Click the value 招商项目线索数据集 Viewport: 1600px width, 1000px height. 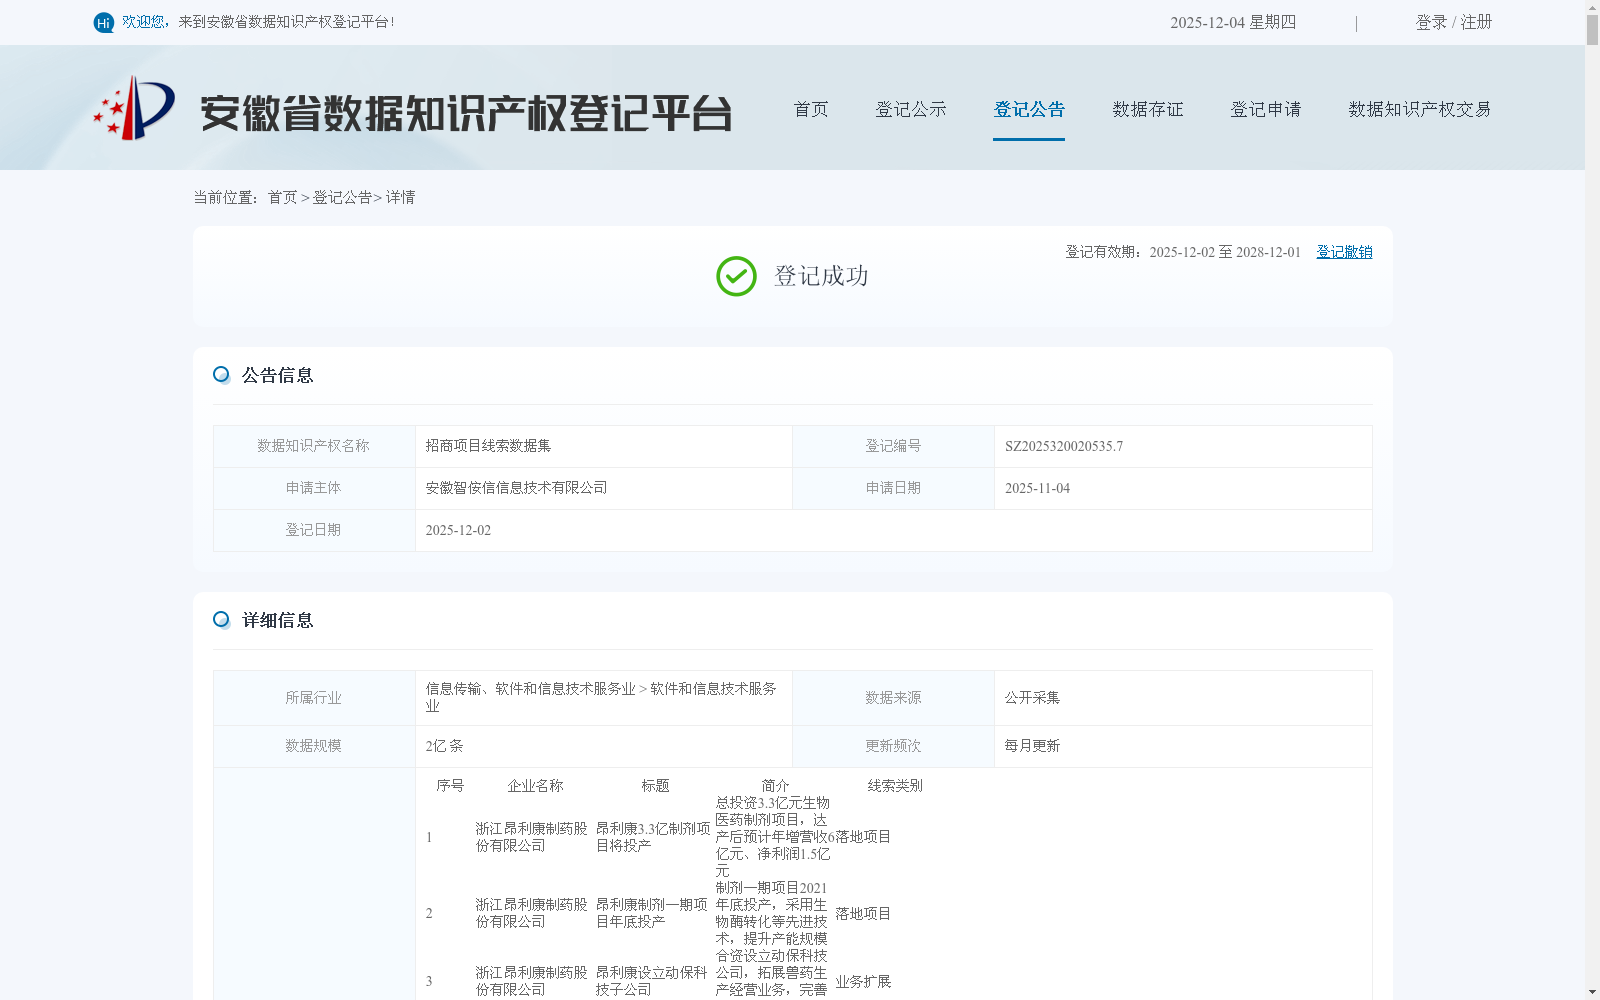[x=488, y=446]
